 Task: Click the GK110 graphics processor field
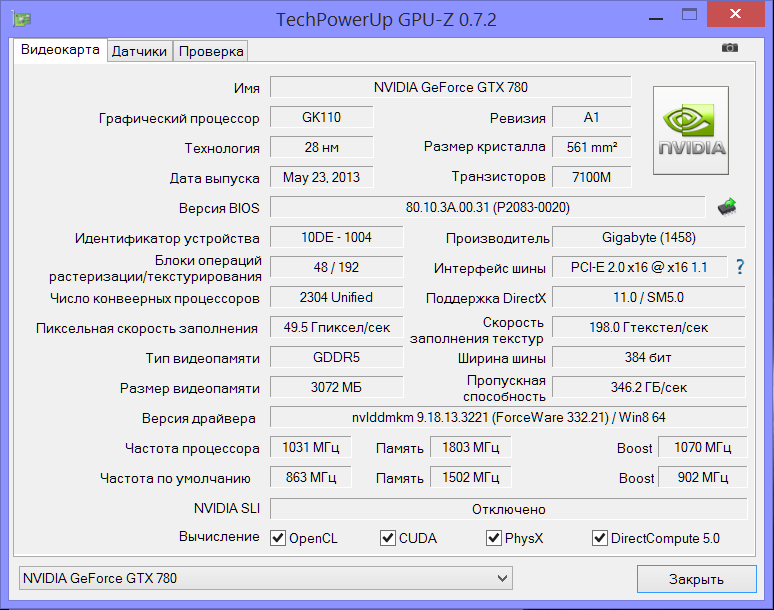[321, 117]
